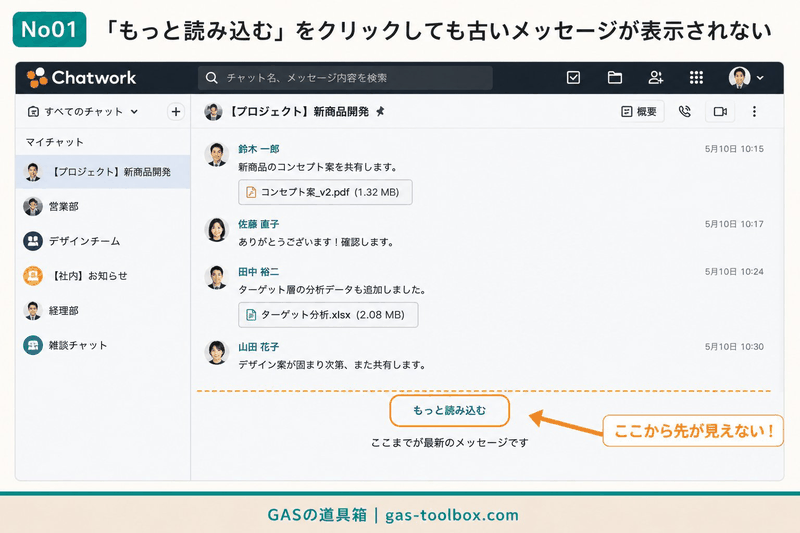The height and width of the screenshot is (533, 800).
Task: Click message デザイン案が固まり次第、また共有します。
Action: (332, 365)
